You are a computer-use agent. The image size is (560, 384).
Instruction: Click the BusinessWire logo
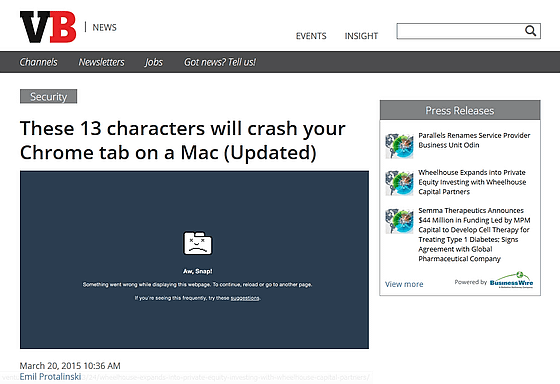pos(511,280)
